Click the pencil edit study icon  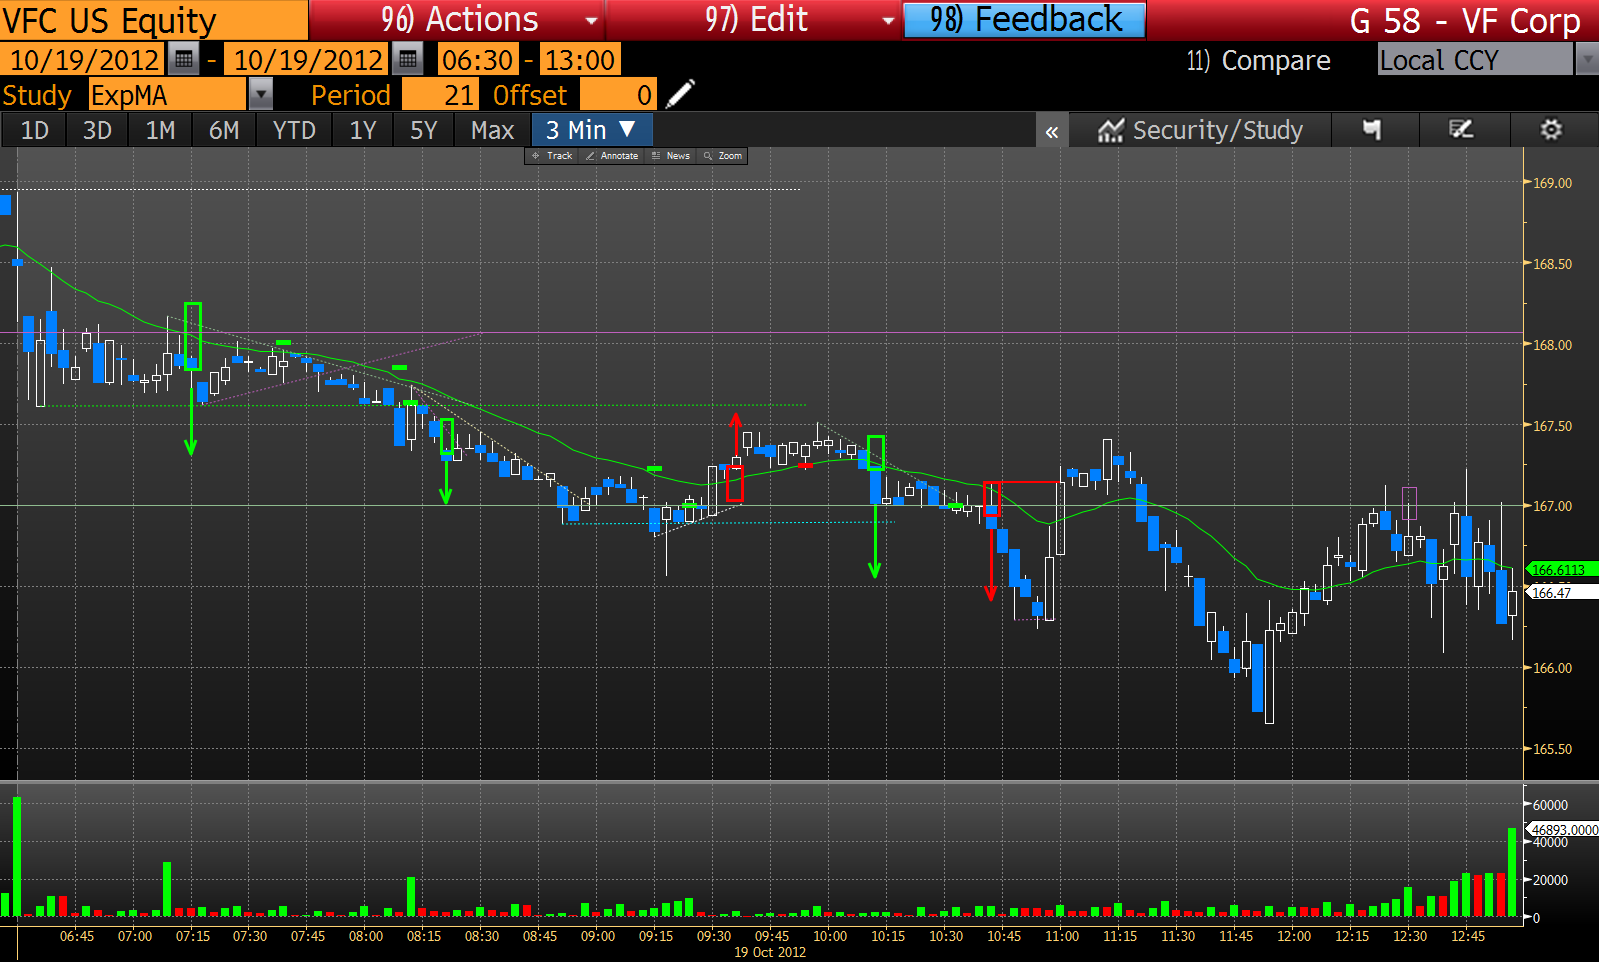coord(680,95)
